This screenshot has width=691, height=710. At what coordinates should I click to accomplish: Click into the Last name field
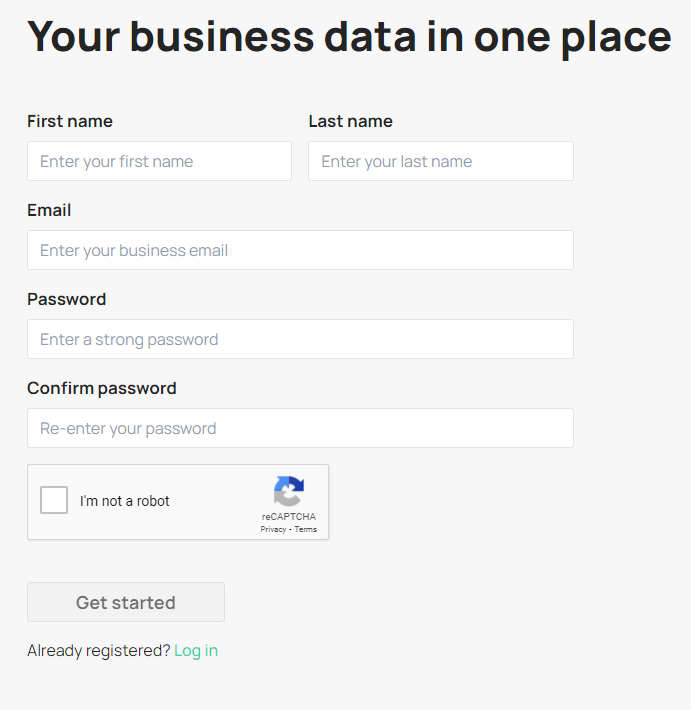pos(440,161)
